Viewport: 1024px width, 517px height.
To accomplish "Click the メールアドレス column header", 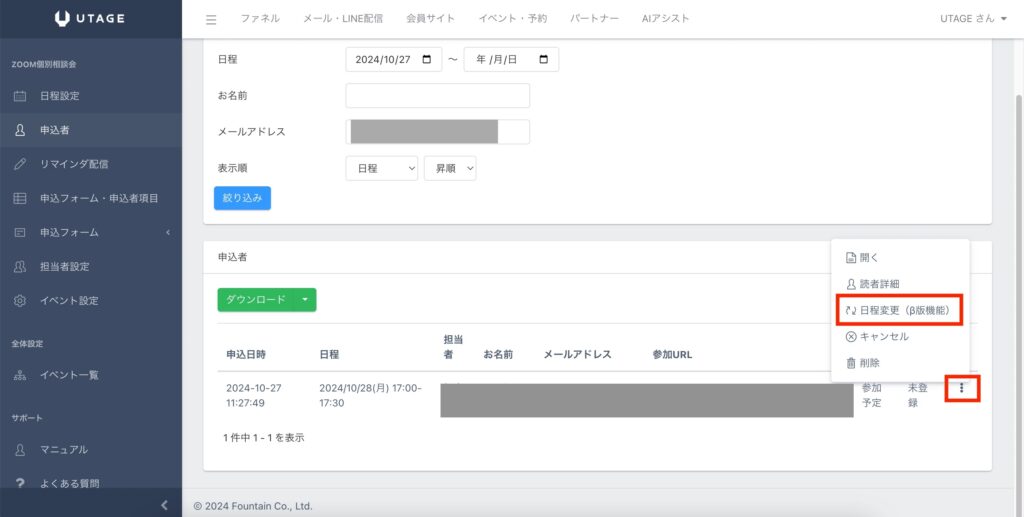I will click(x=577, y=354).
